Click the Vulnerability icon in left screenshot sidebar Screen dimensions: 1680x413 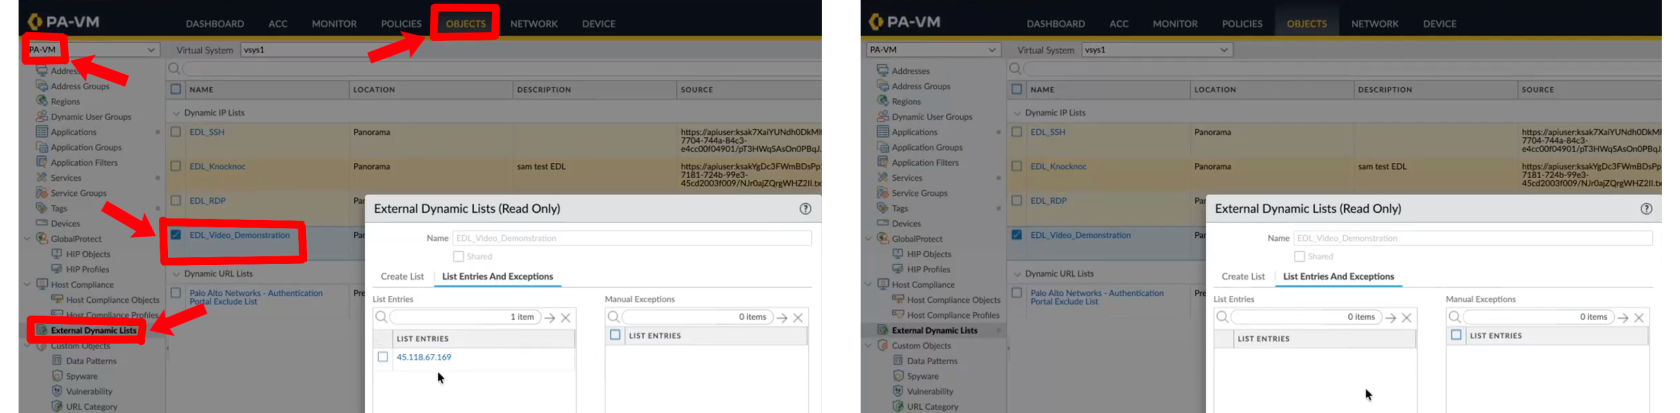point(57,391)
